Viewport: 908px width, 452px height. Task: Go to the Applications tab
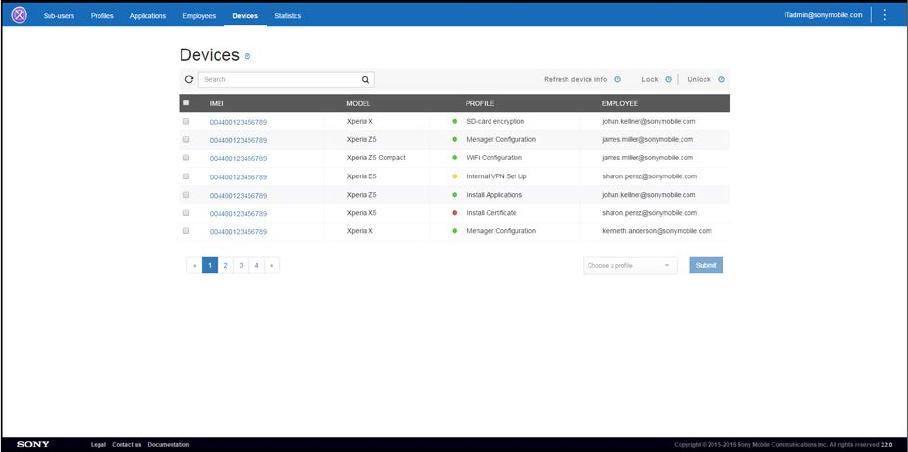point(148,16)
